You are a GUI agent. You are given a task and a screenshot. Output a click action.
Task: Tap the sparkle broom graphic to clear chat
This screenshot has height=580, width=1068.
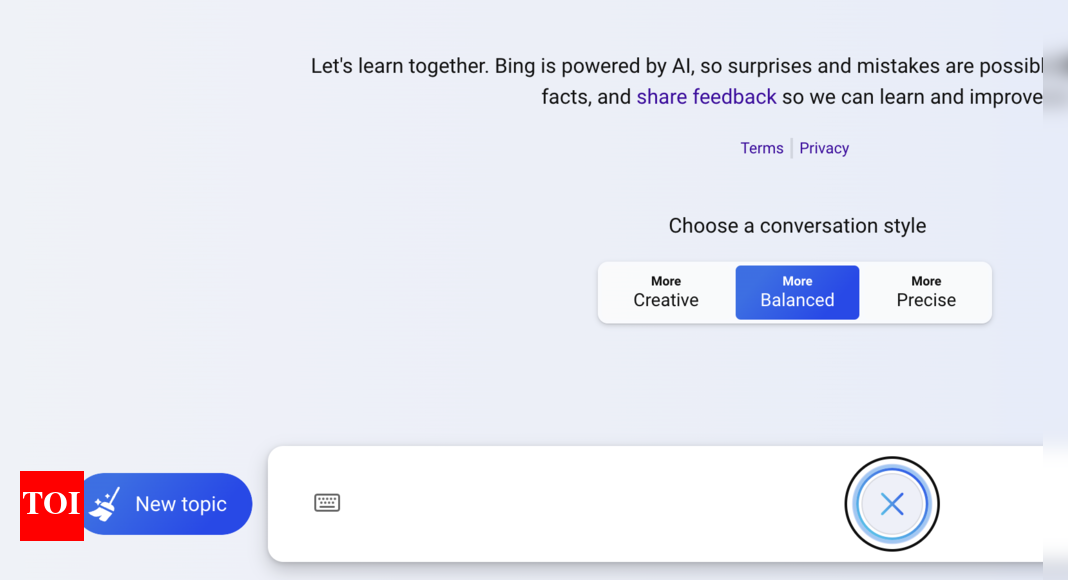pyautogui.click(x=106, y=503)
